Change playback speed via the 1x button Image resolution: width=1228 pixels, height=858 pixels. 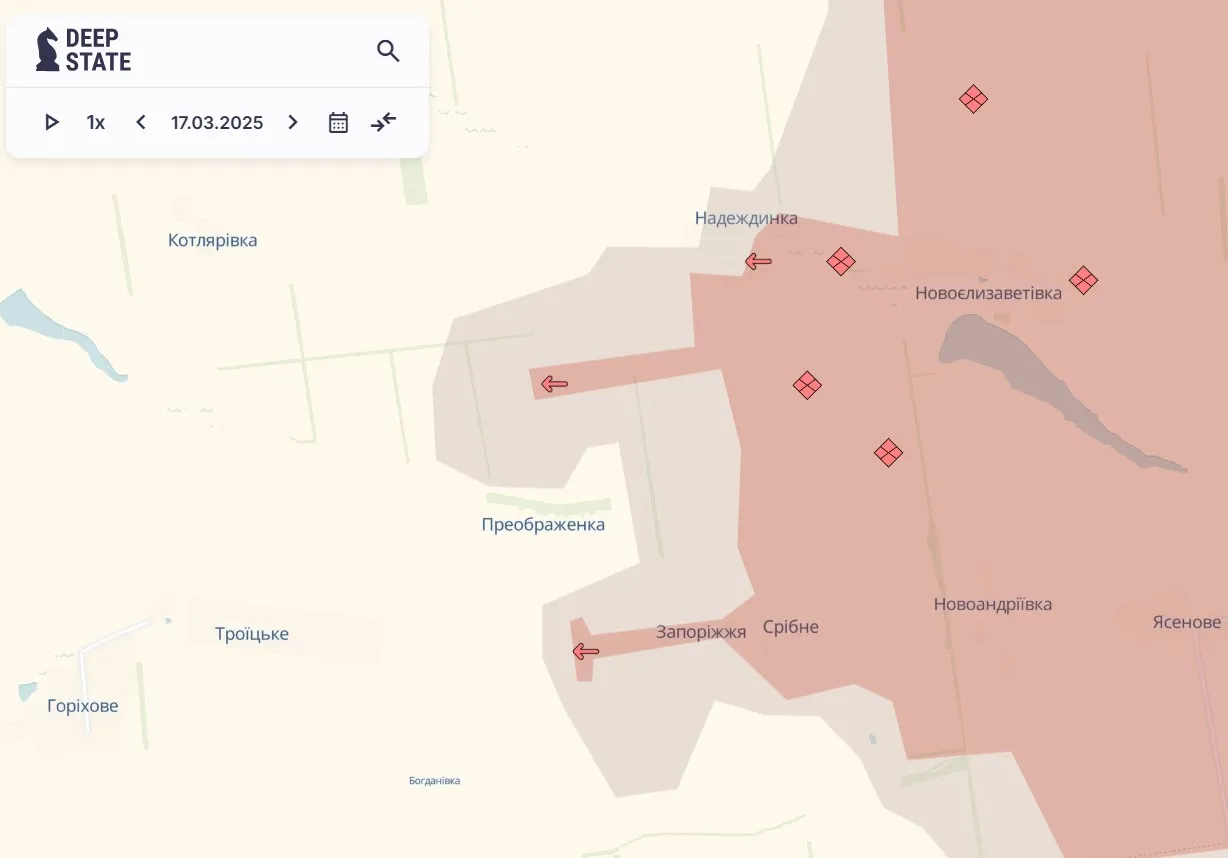pos(95,122)
